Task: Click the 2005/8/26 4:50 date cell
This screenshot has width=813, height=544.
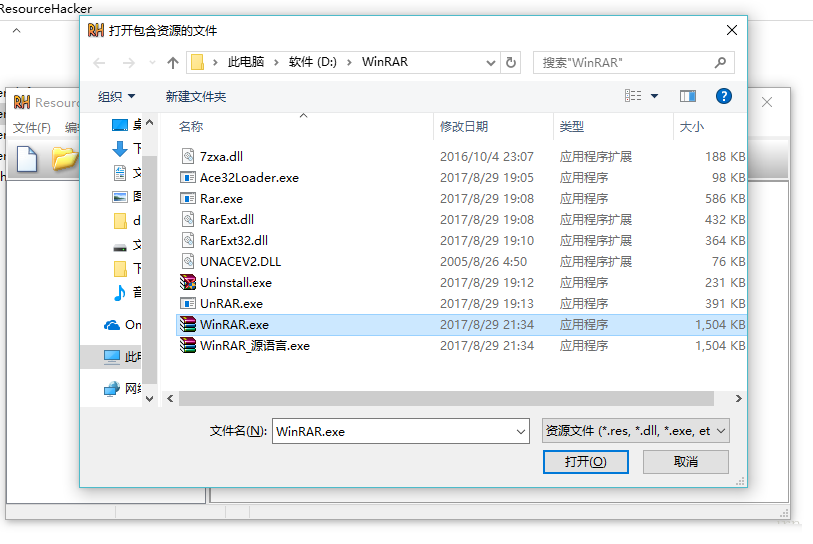Action: tap(483, 261)
